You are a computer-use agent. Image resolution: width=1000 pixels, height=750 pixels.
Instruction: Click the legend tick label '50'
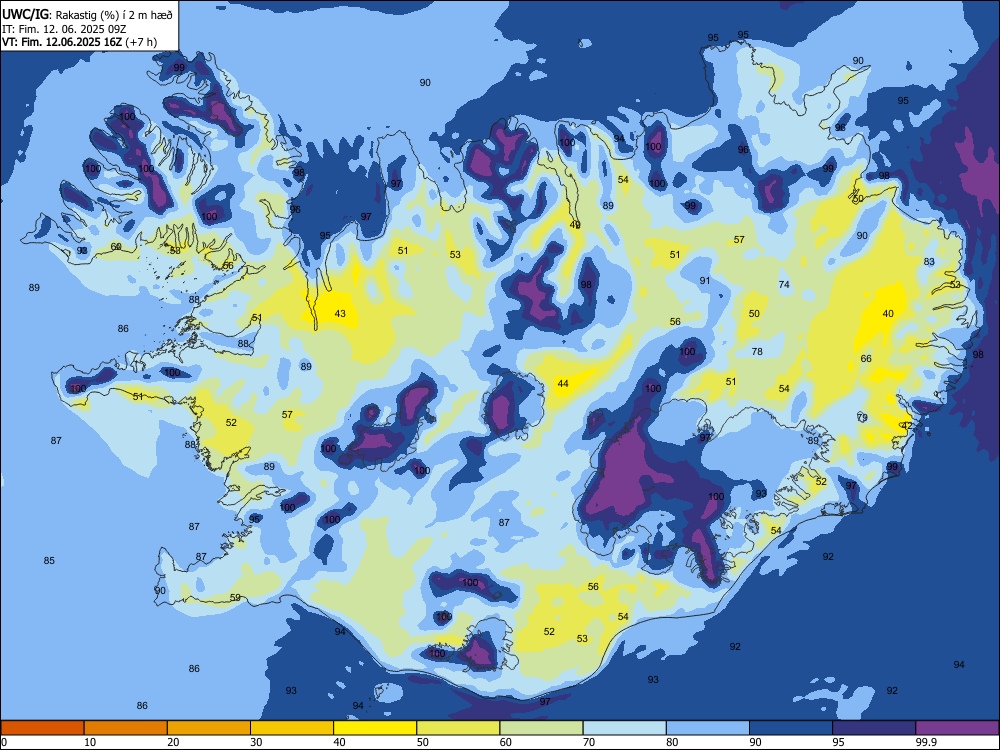(x=423, y=742)
